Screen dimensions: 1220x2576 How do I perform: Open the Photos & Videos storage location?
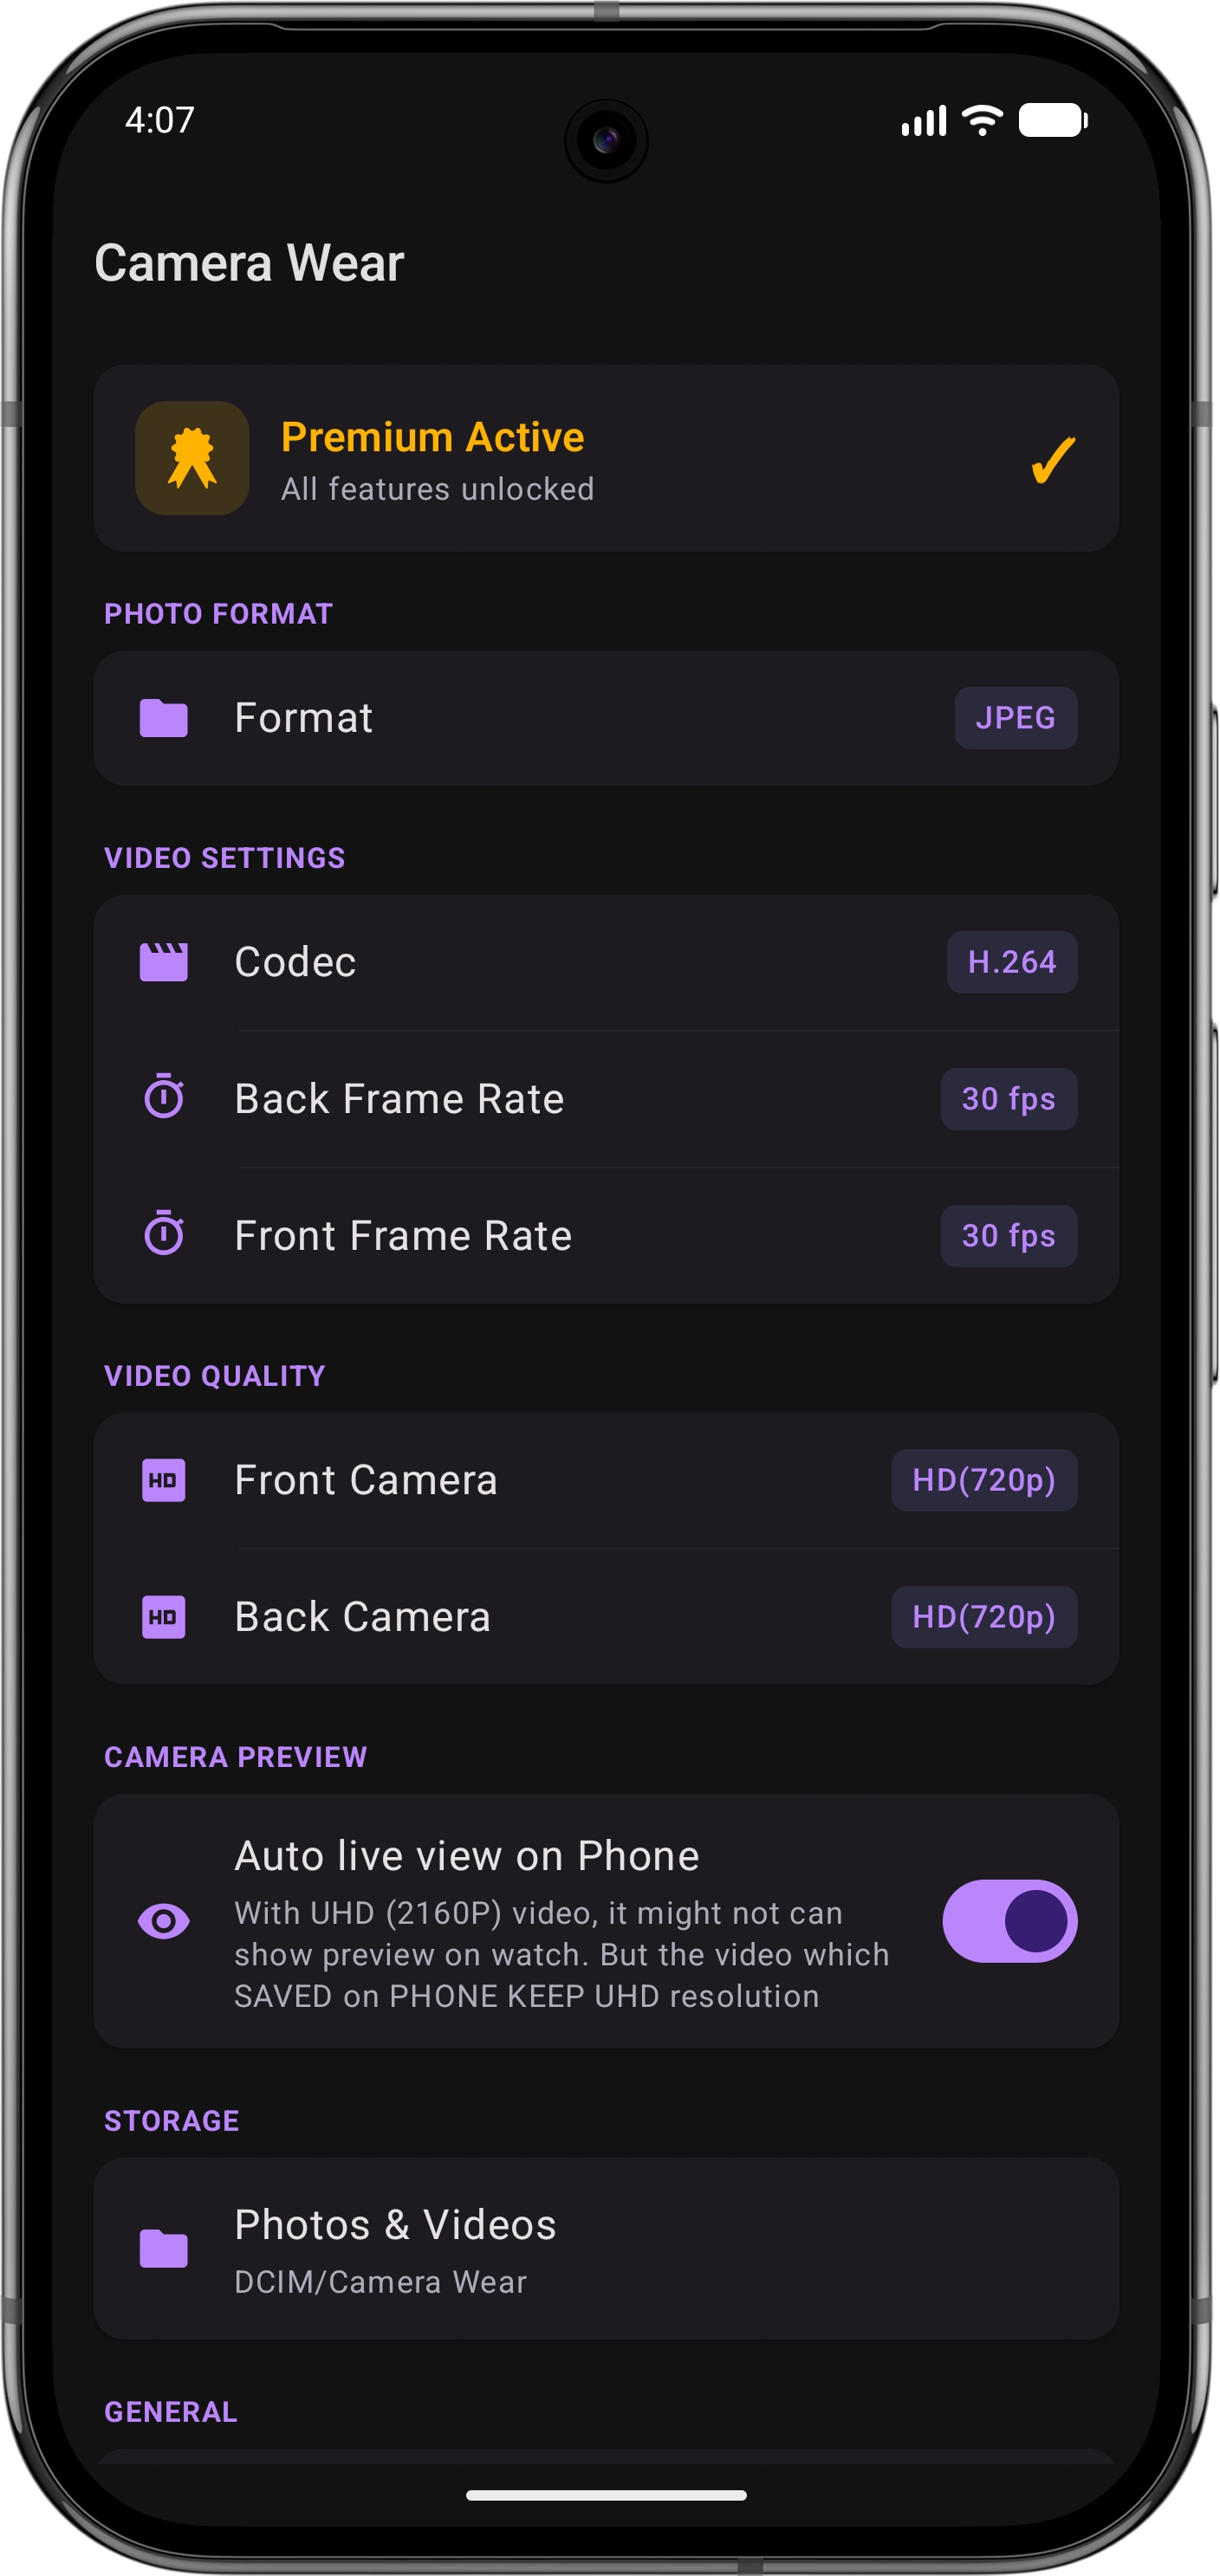tap(606, 2249)
